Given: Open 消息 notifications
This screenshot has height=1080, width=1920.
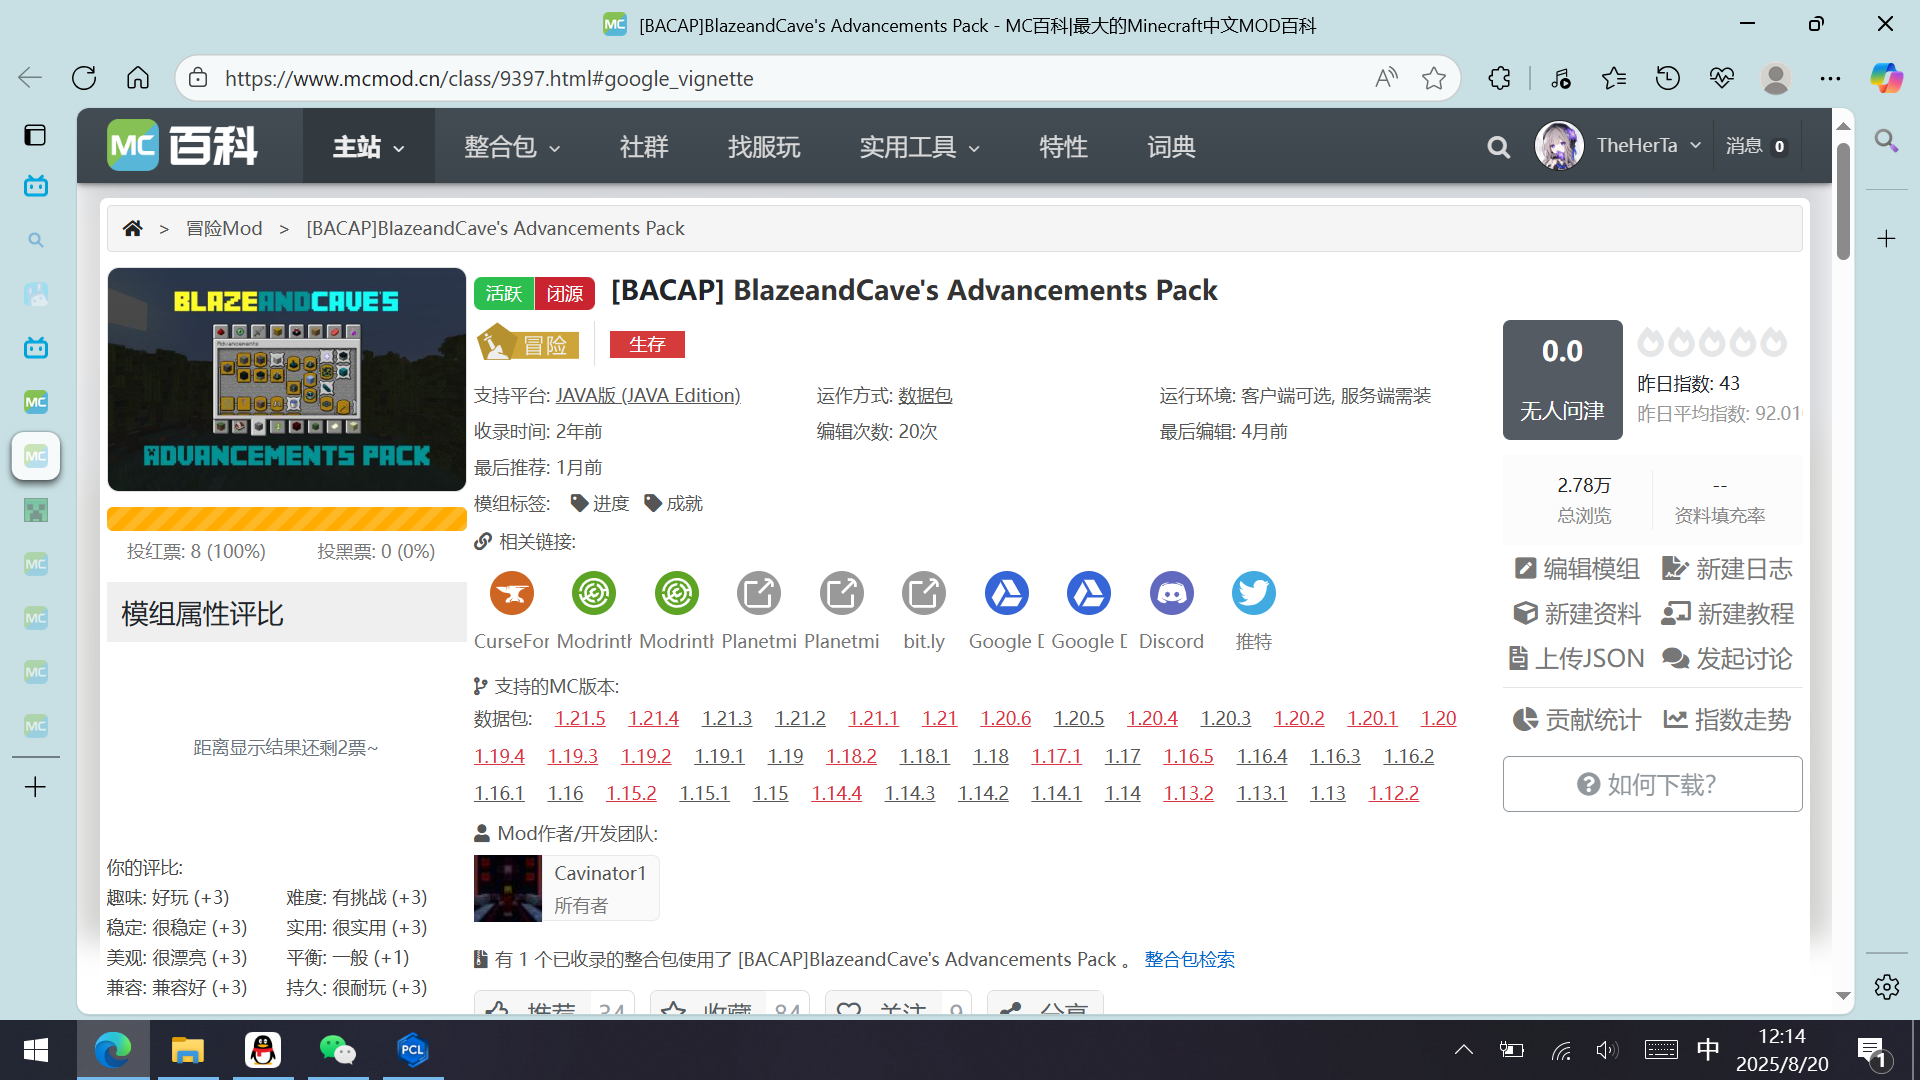Looking at the screenshot, I should (1757, 146).
